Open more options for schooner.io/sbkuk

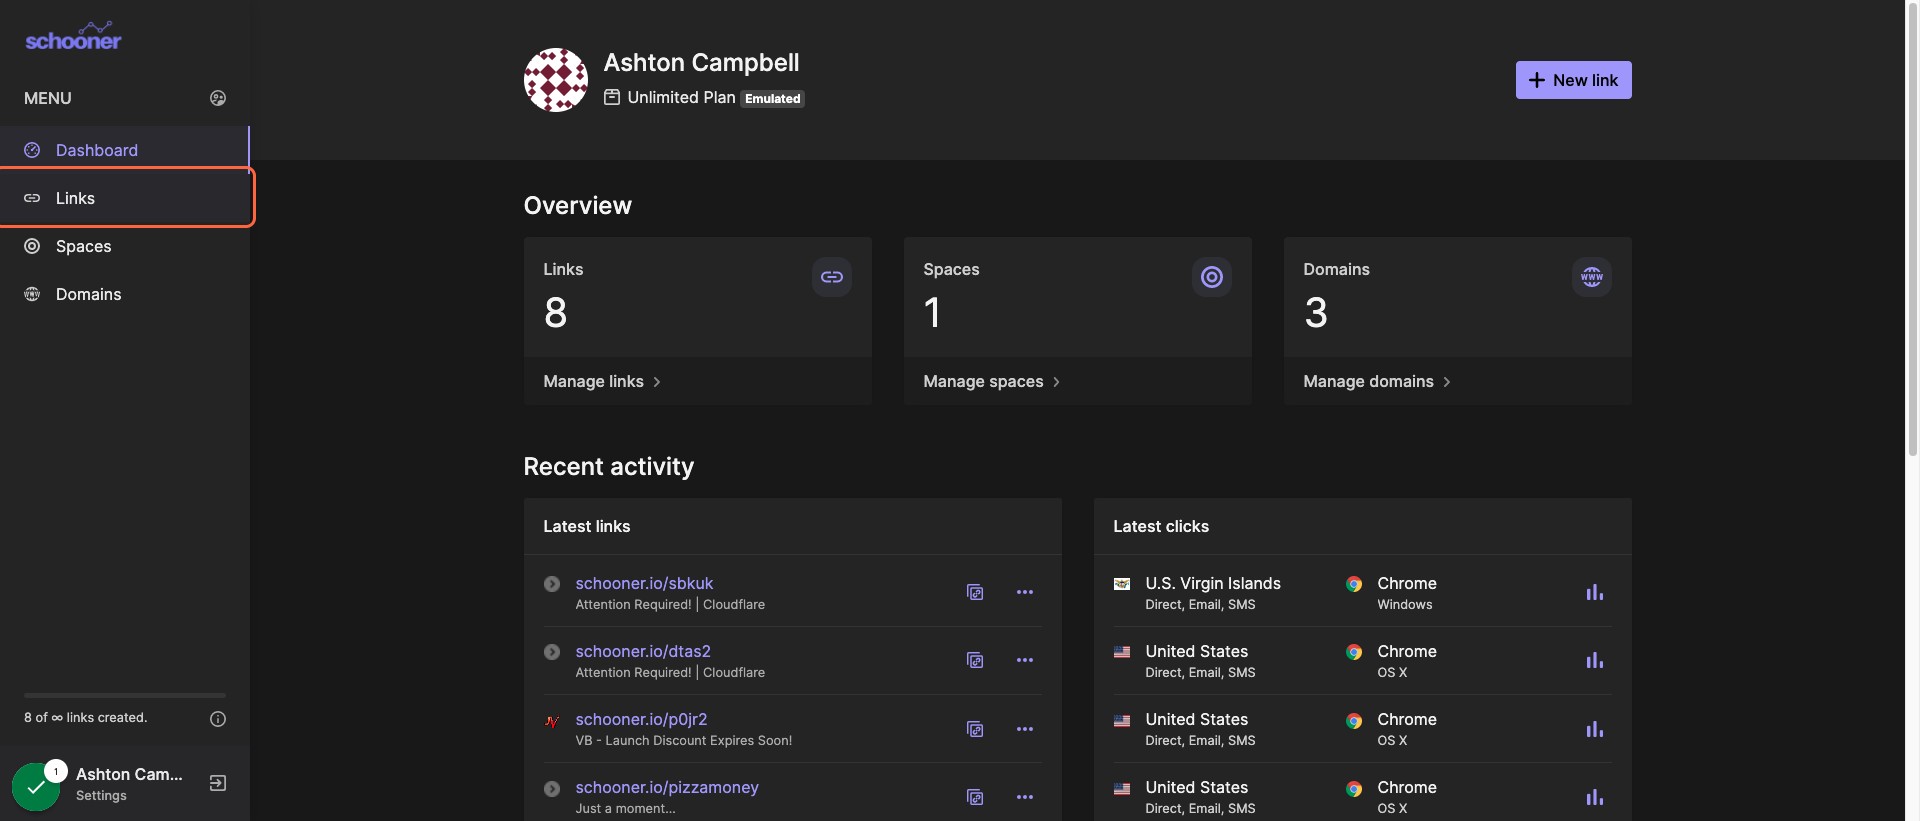point(1025,592)
